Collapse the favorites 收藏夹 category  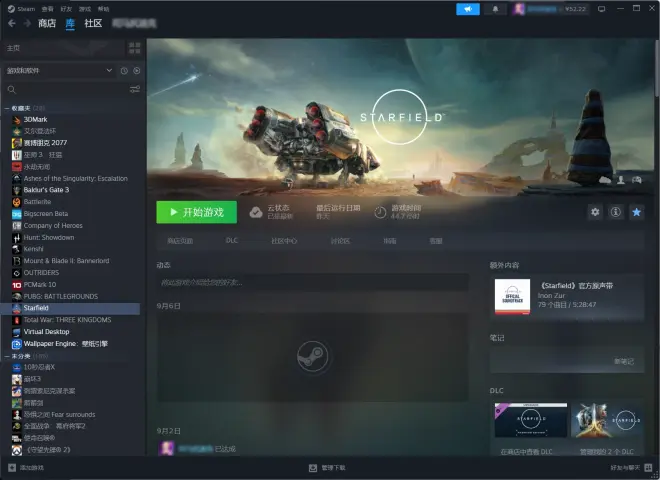coord(7,108)
